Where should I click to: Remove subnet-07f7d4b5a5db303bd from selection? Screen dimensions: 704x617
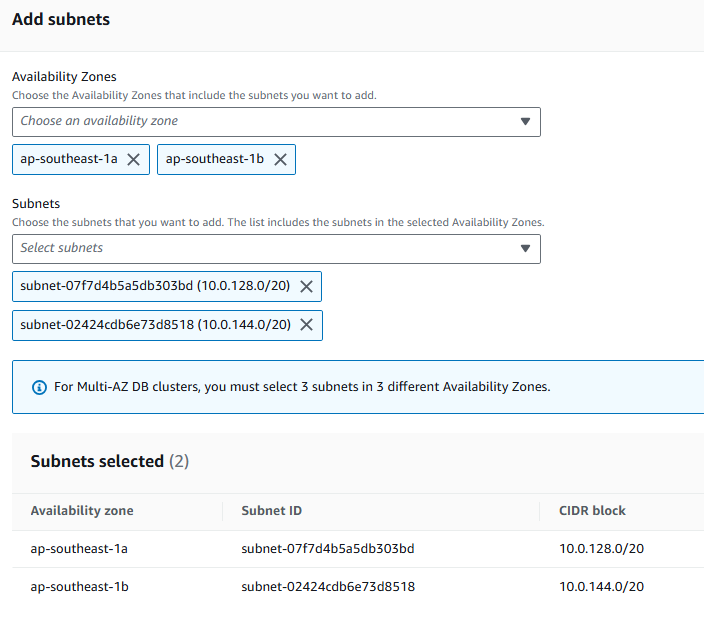[x=306, y=287]
